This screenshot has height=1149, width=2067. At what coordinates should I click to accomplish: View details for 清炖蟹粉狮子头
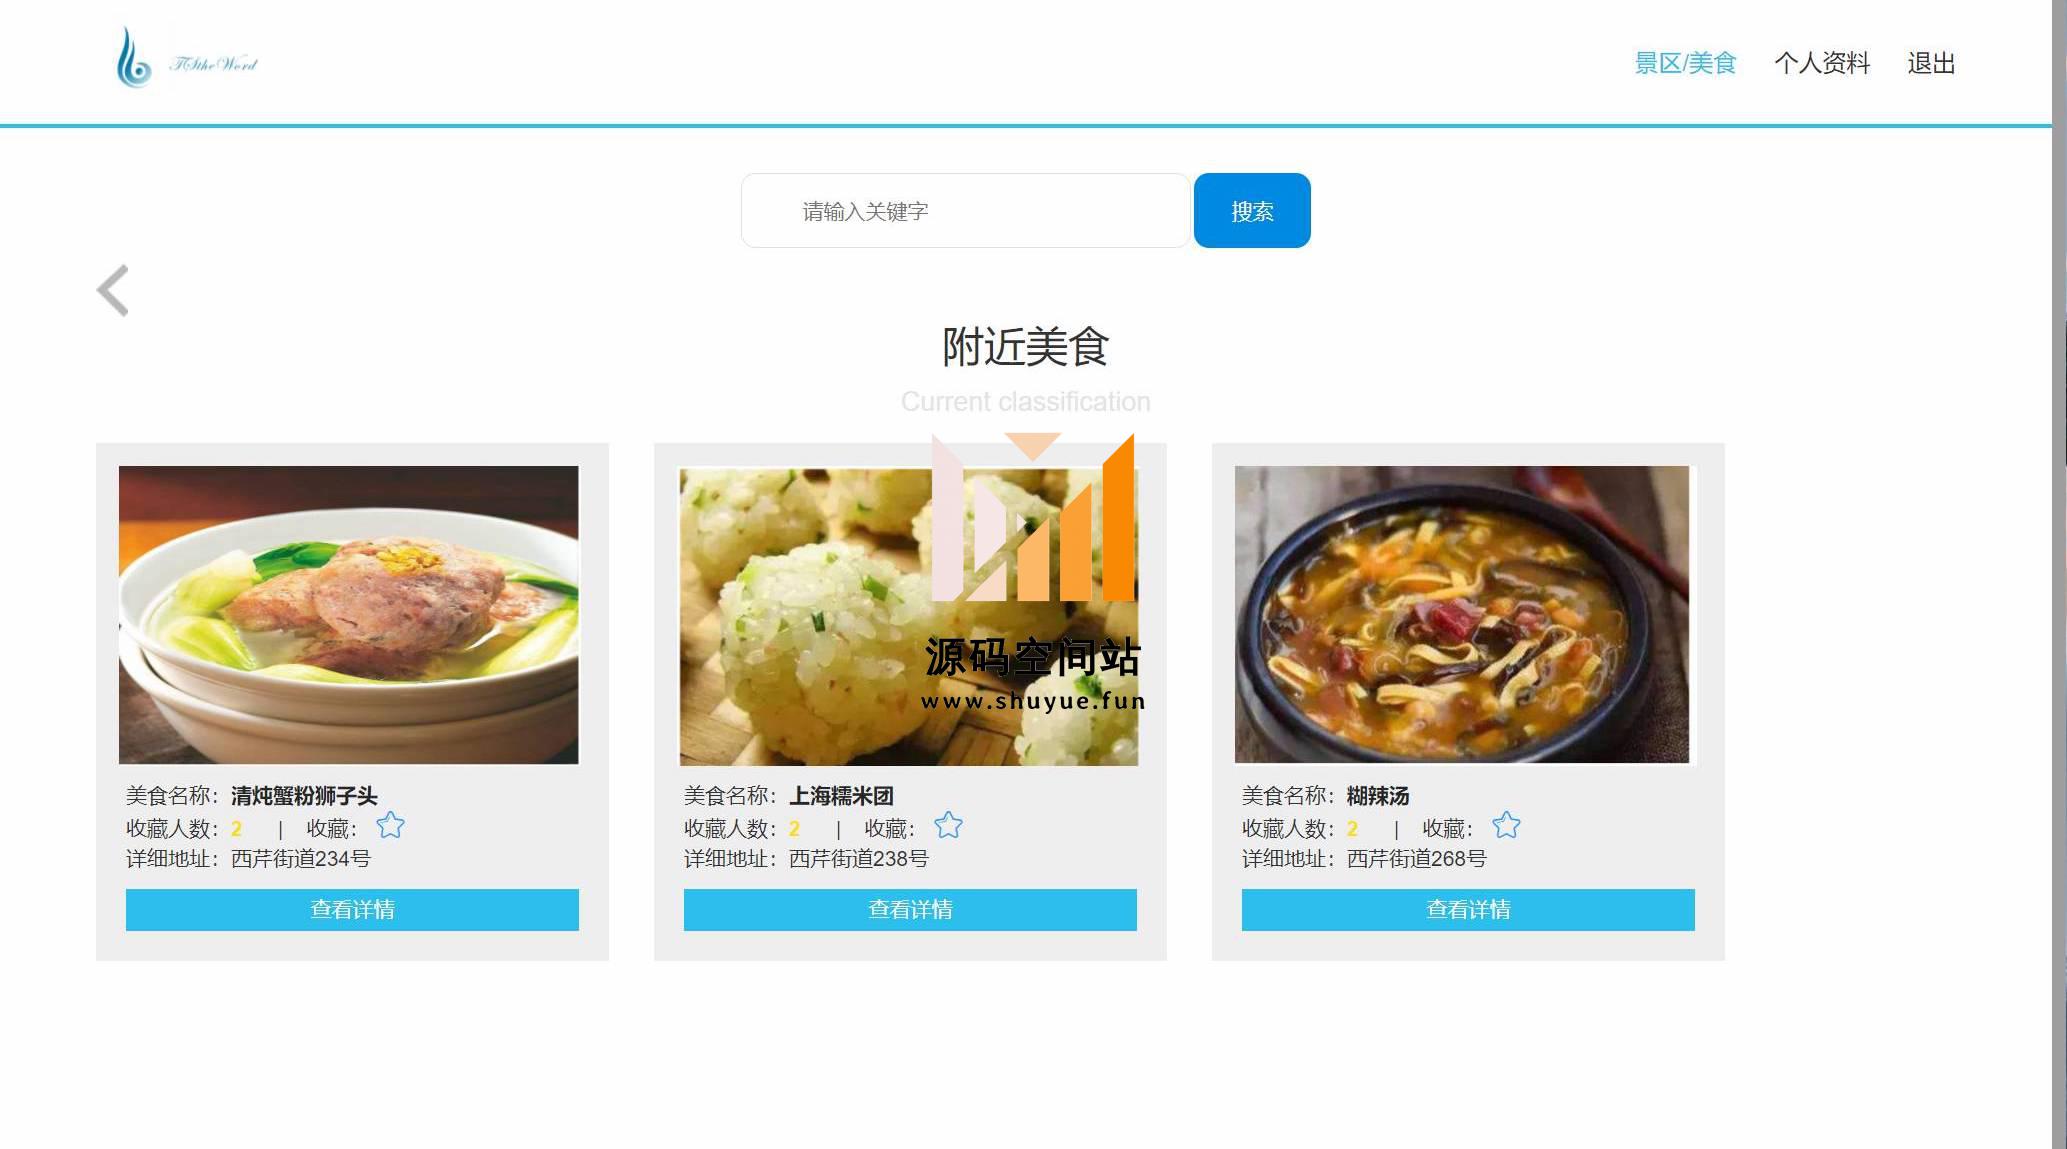click(352, 910)
